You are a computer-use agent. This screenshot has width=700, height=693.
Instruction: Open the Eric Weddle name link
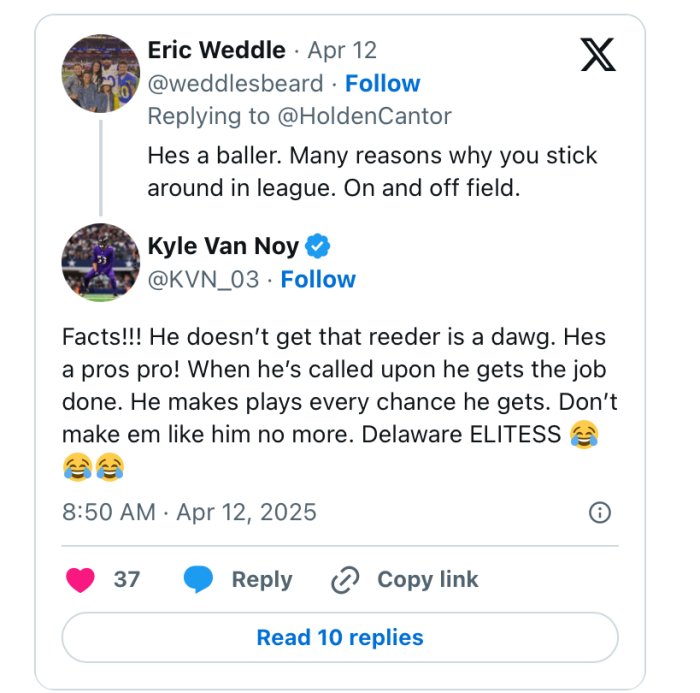pyautogui.click(x=215, y=50)
